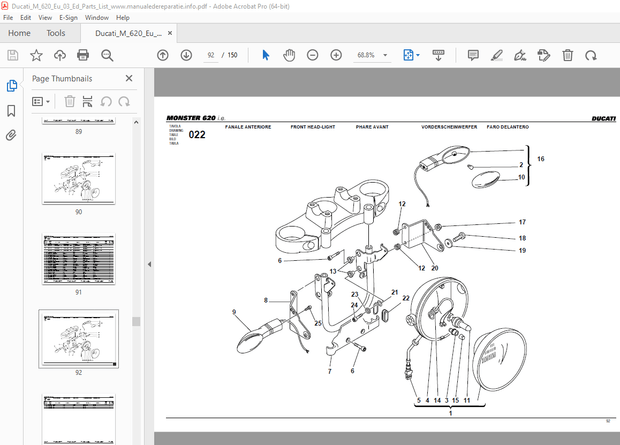
Task: Click the insert pages thumbnail icon
Action: [x=87, y=102]
